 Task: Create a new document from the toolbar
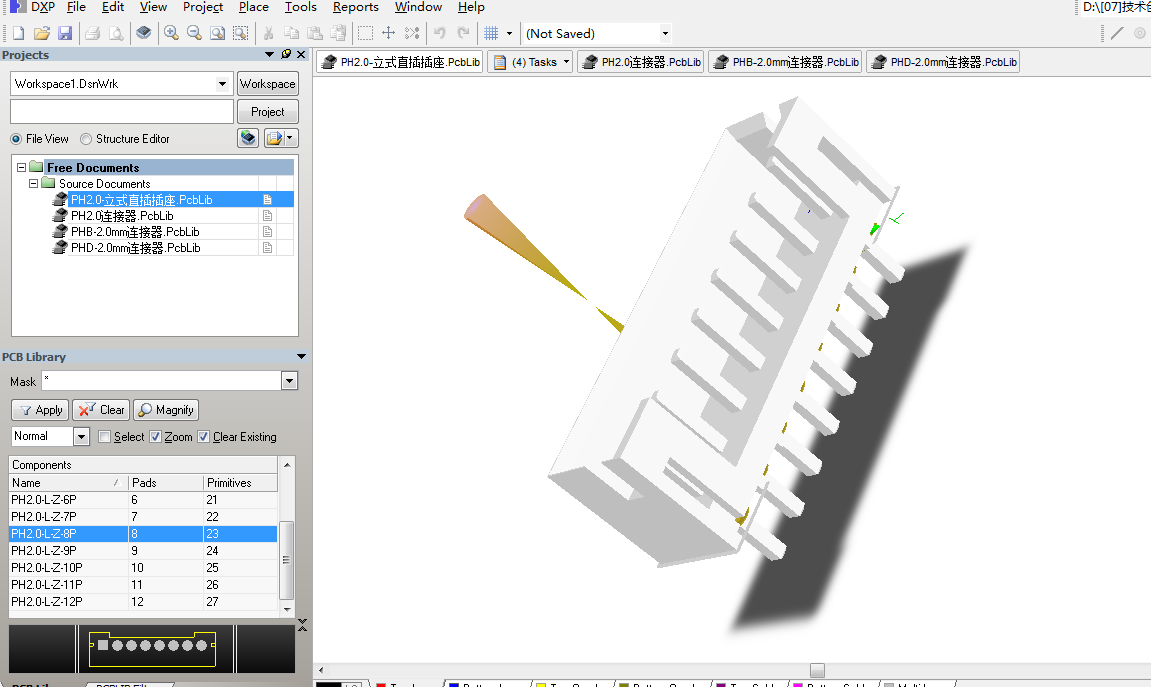pos(18,33)
